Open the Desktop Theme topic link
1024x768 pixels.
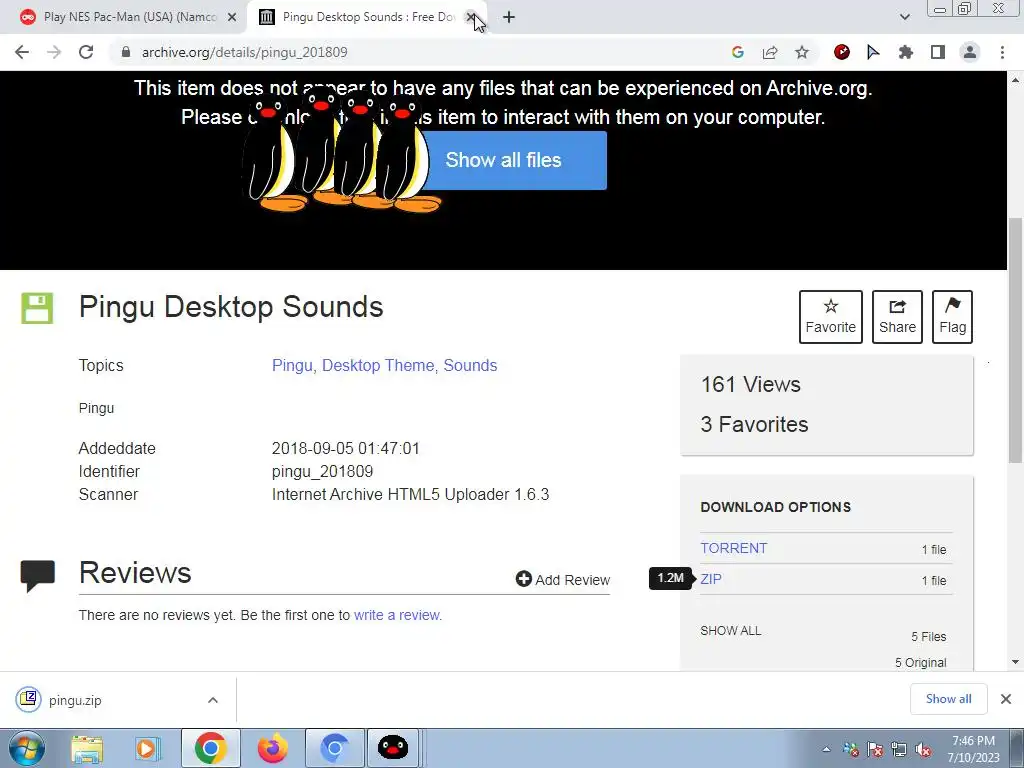coord(378,366)
